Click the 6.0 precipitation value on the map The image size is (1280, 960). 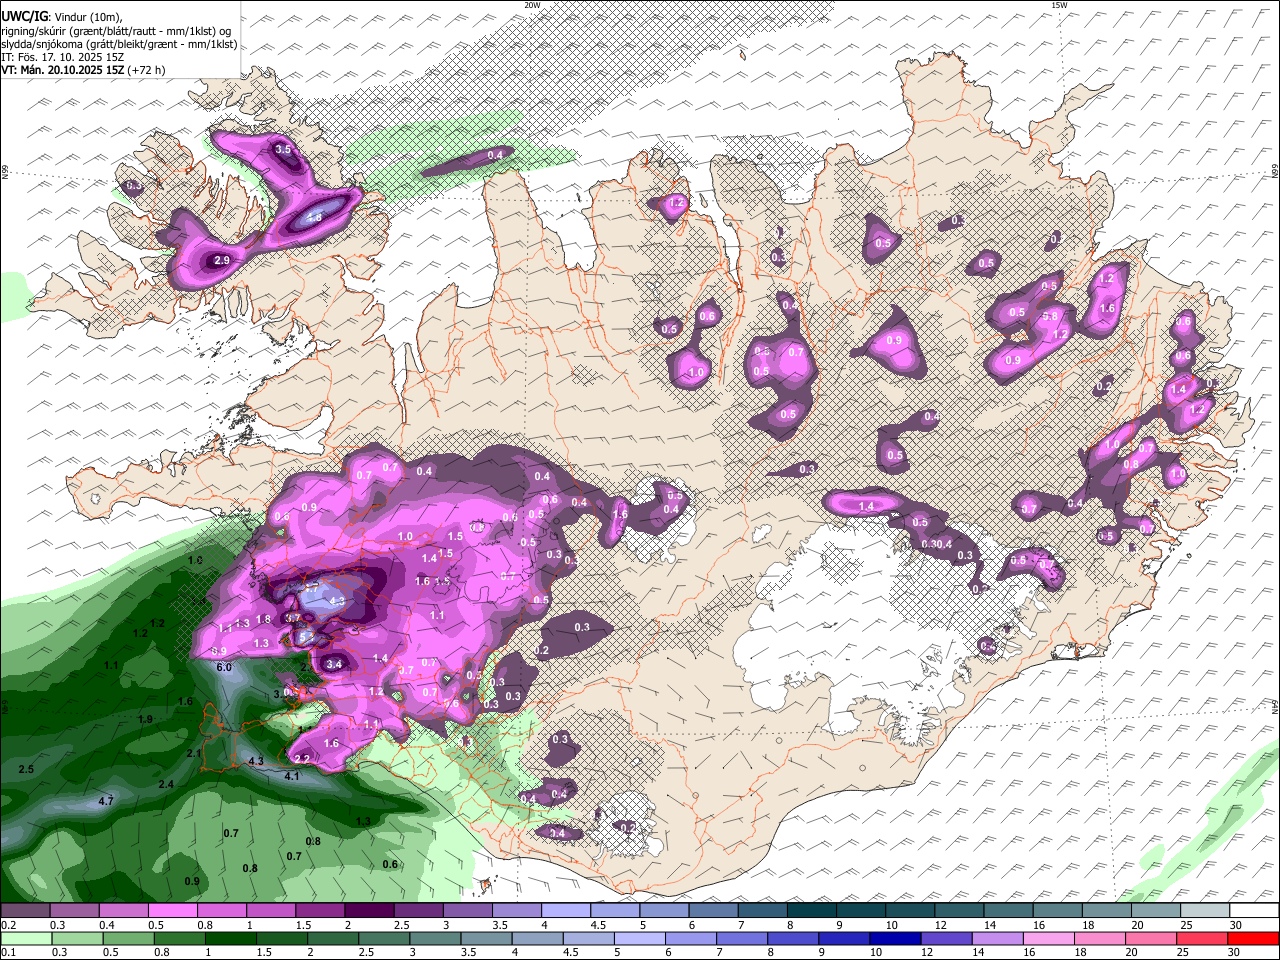point(224,667)
